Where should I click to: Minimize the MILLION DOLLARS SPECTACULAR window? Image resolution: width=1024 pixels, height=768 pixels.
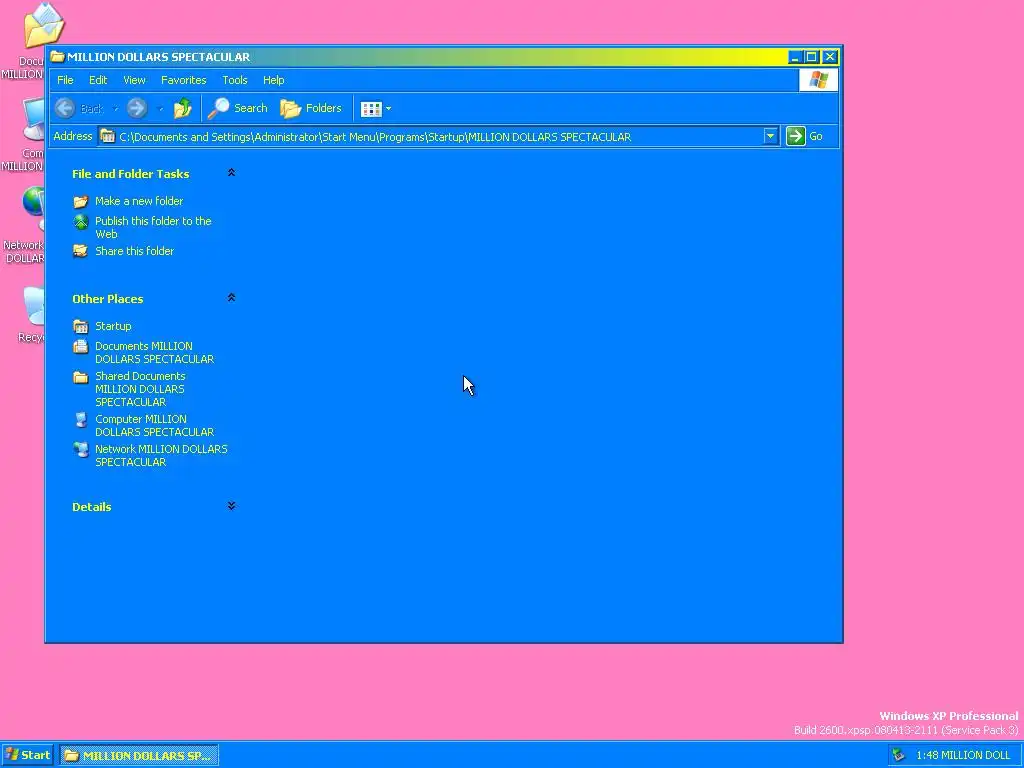click(795, 57)
